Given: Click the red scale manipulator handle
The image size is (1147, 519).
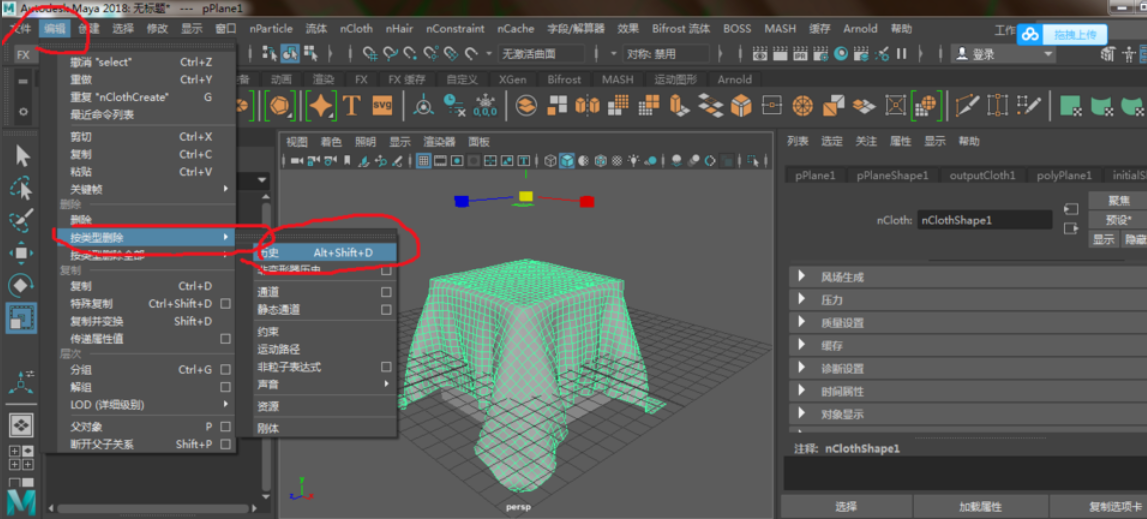Looking at the screenshot, I should (587, 202).
